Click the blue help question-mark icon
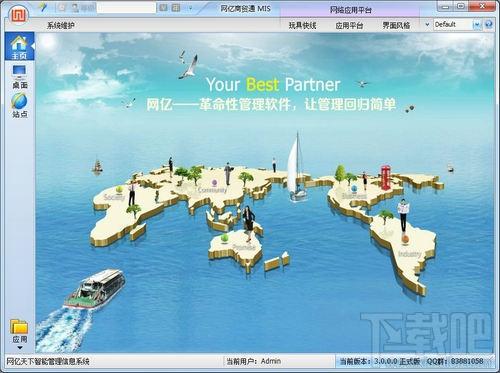This screenshot has height=373, width=500. click(489, 24)
